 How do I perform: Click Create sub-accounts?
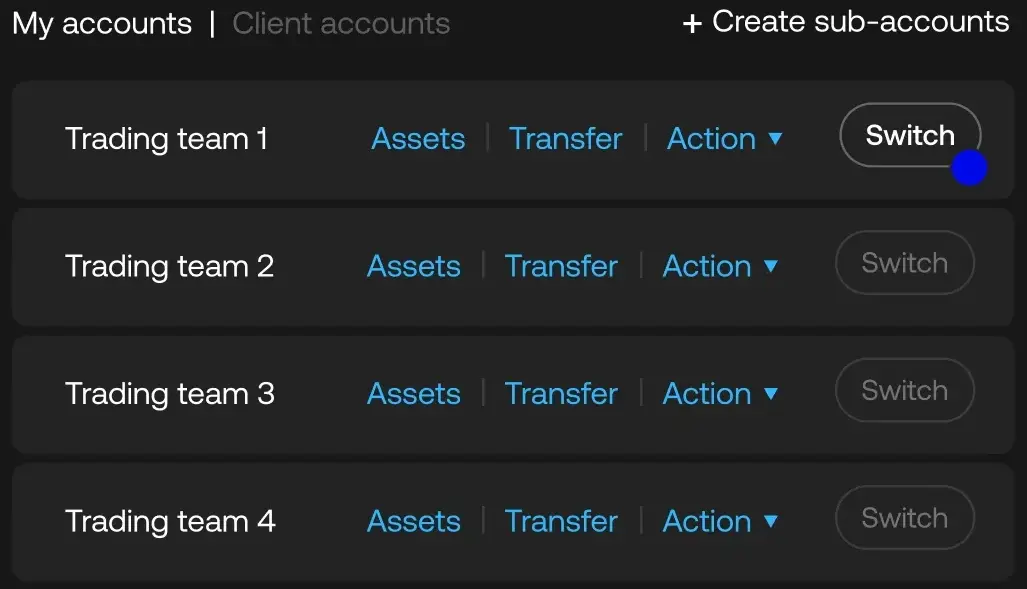pos(845,22)
